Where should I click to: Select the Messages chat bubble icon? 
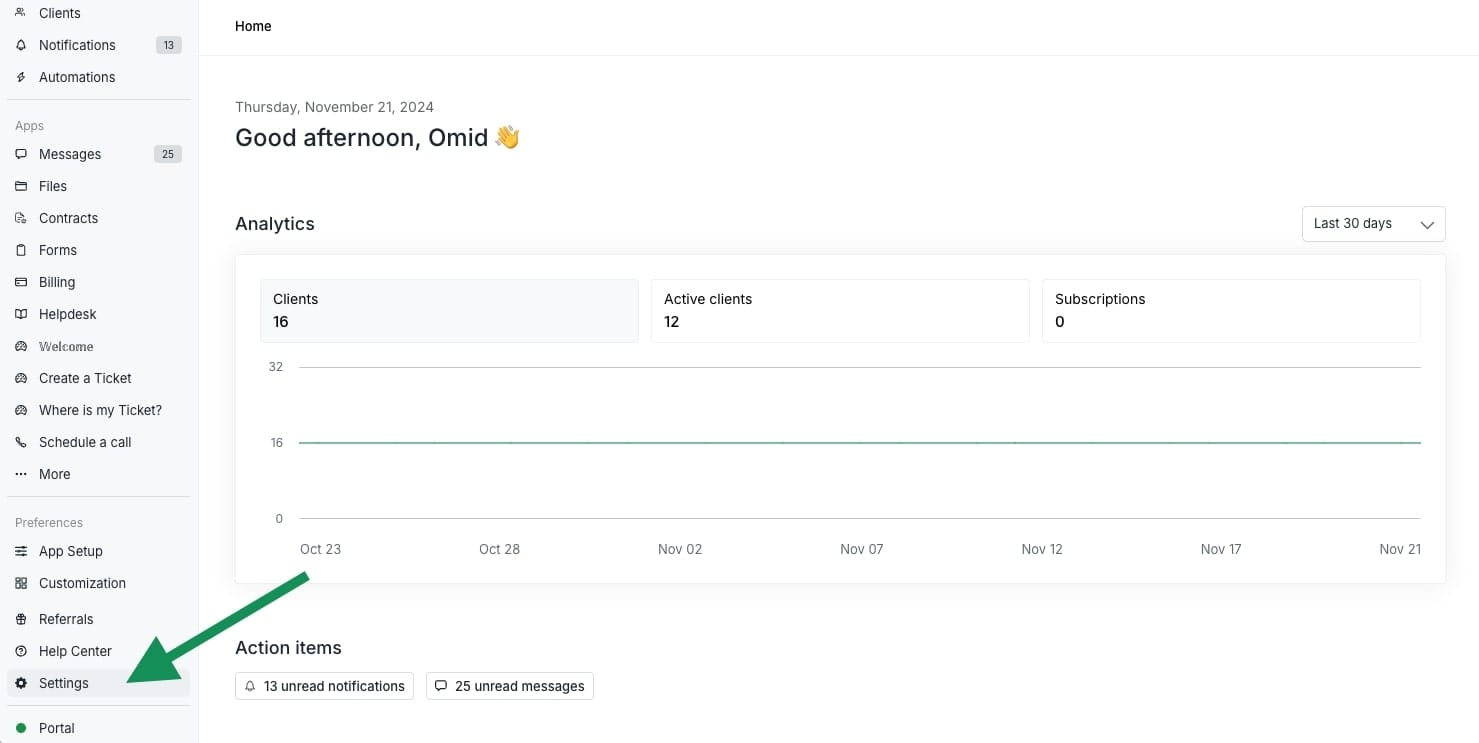tap(21, 154)
